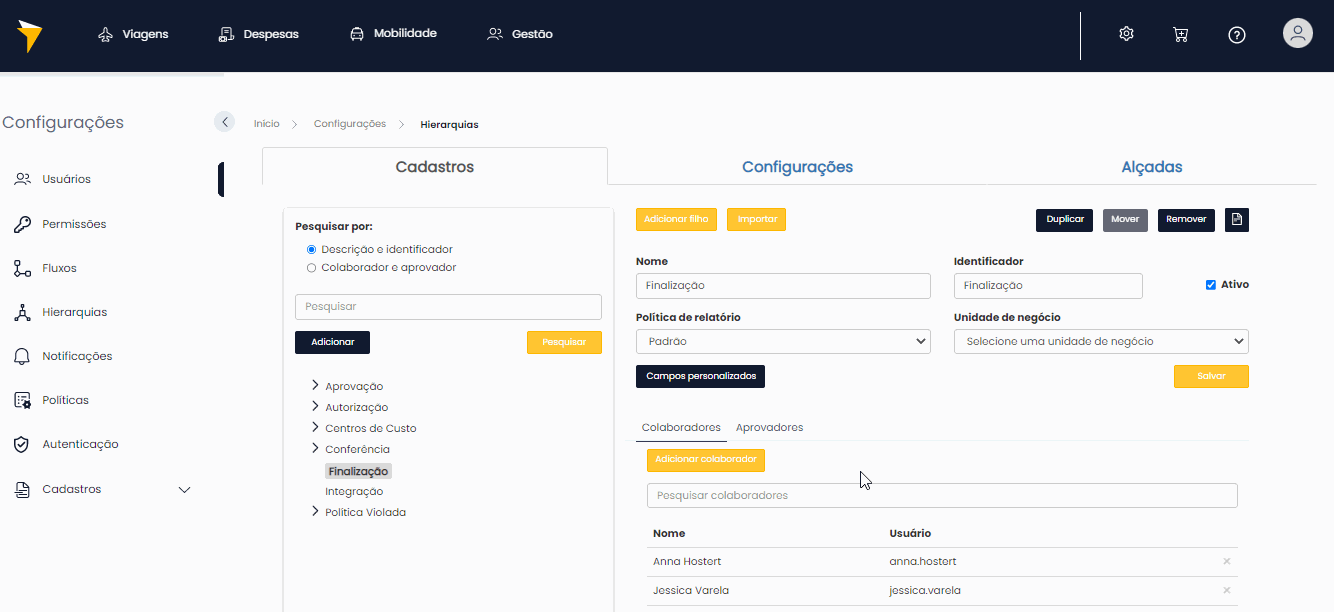Select the Colaborador e aprovador radio option

(x=311, y=267)
